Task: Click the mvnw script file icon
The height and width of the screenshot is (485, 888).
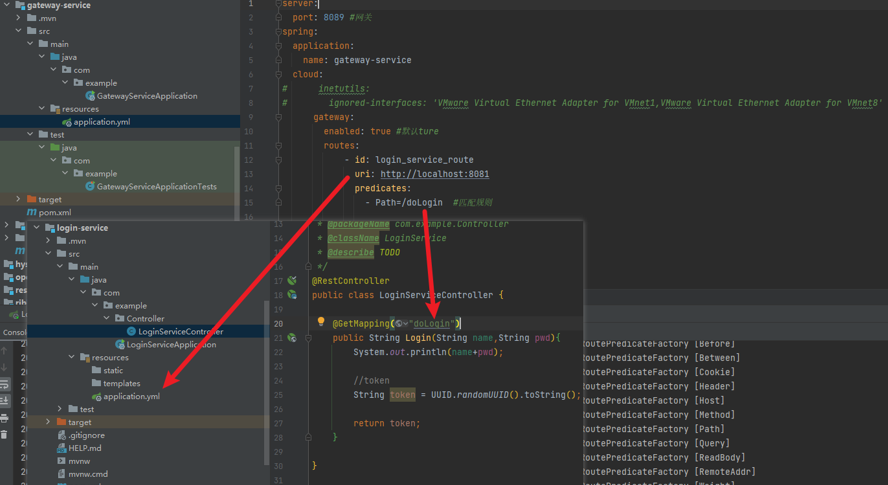Action: pyautogui.click(x=62, y=461)
